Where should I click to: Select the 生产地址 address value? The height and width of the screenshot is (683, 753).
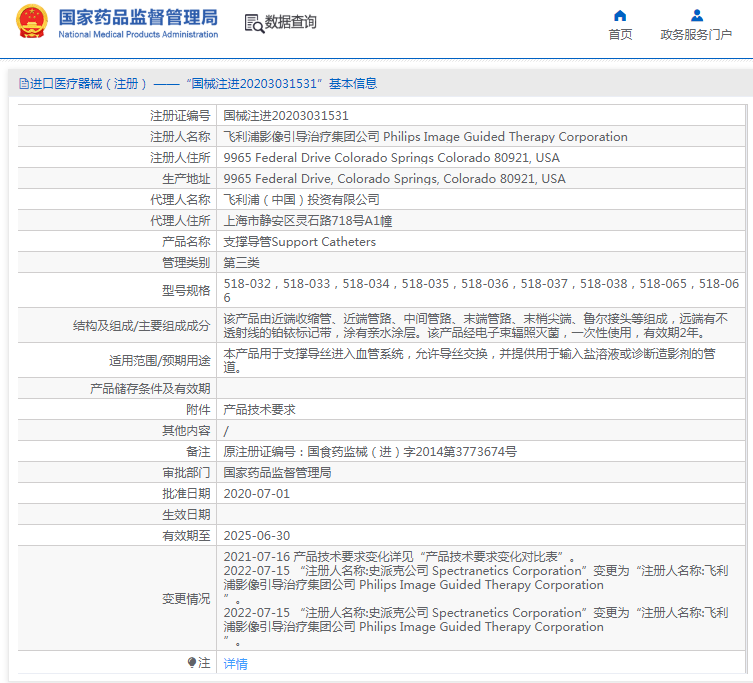click(x=394, y=179)
